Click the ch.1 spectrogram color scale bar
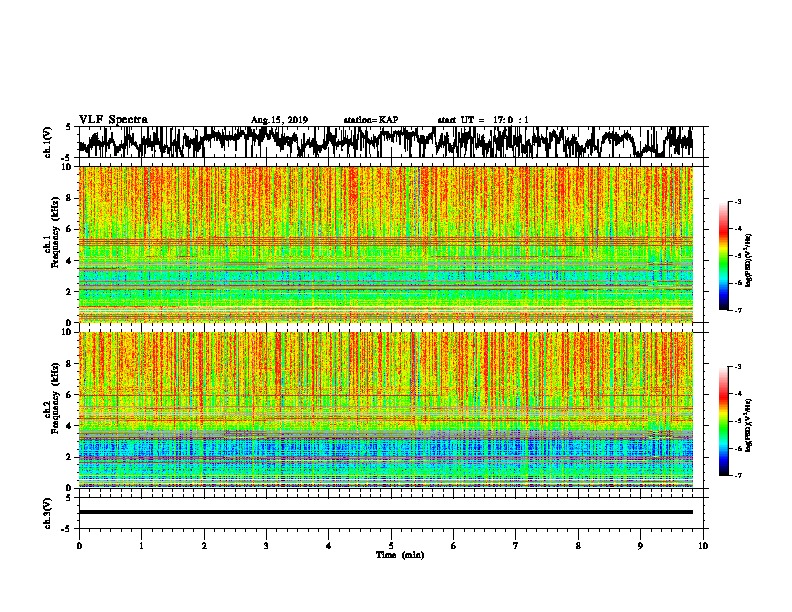Screen dimensions: 792x612 (x=724, y=256)
